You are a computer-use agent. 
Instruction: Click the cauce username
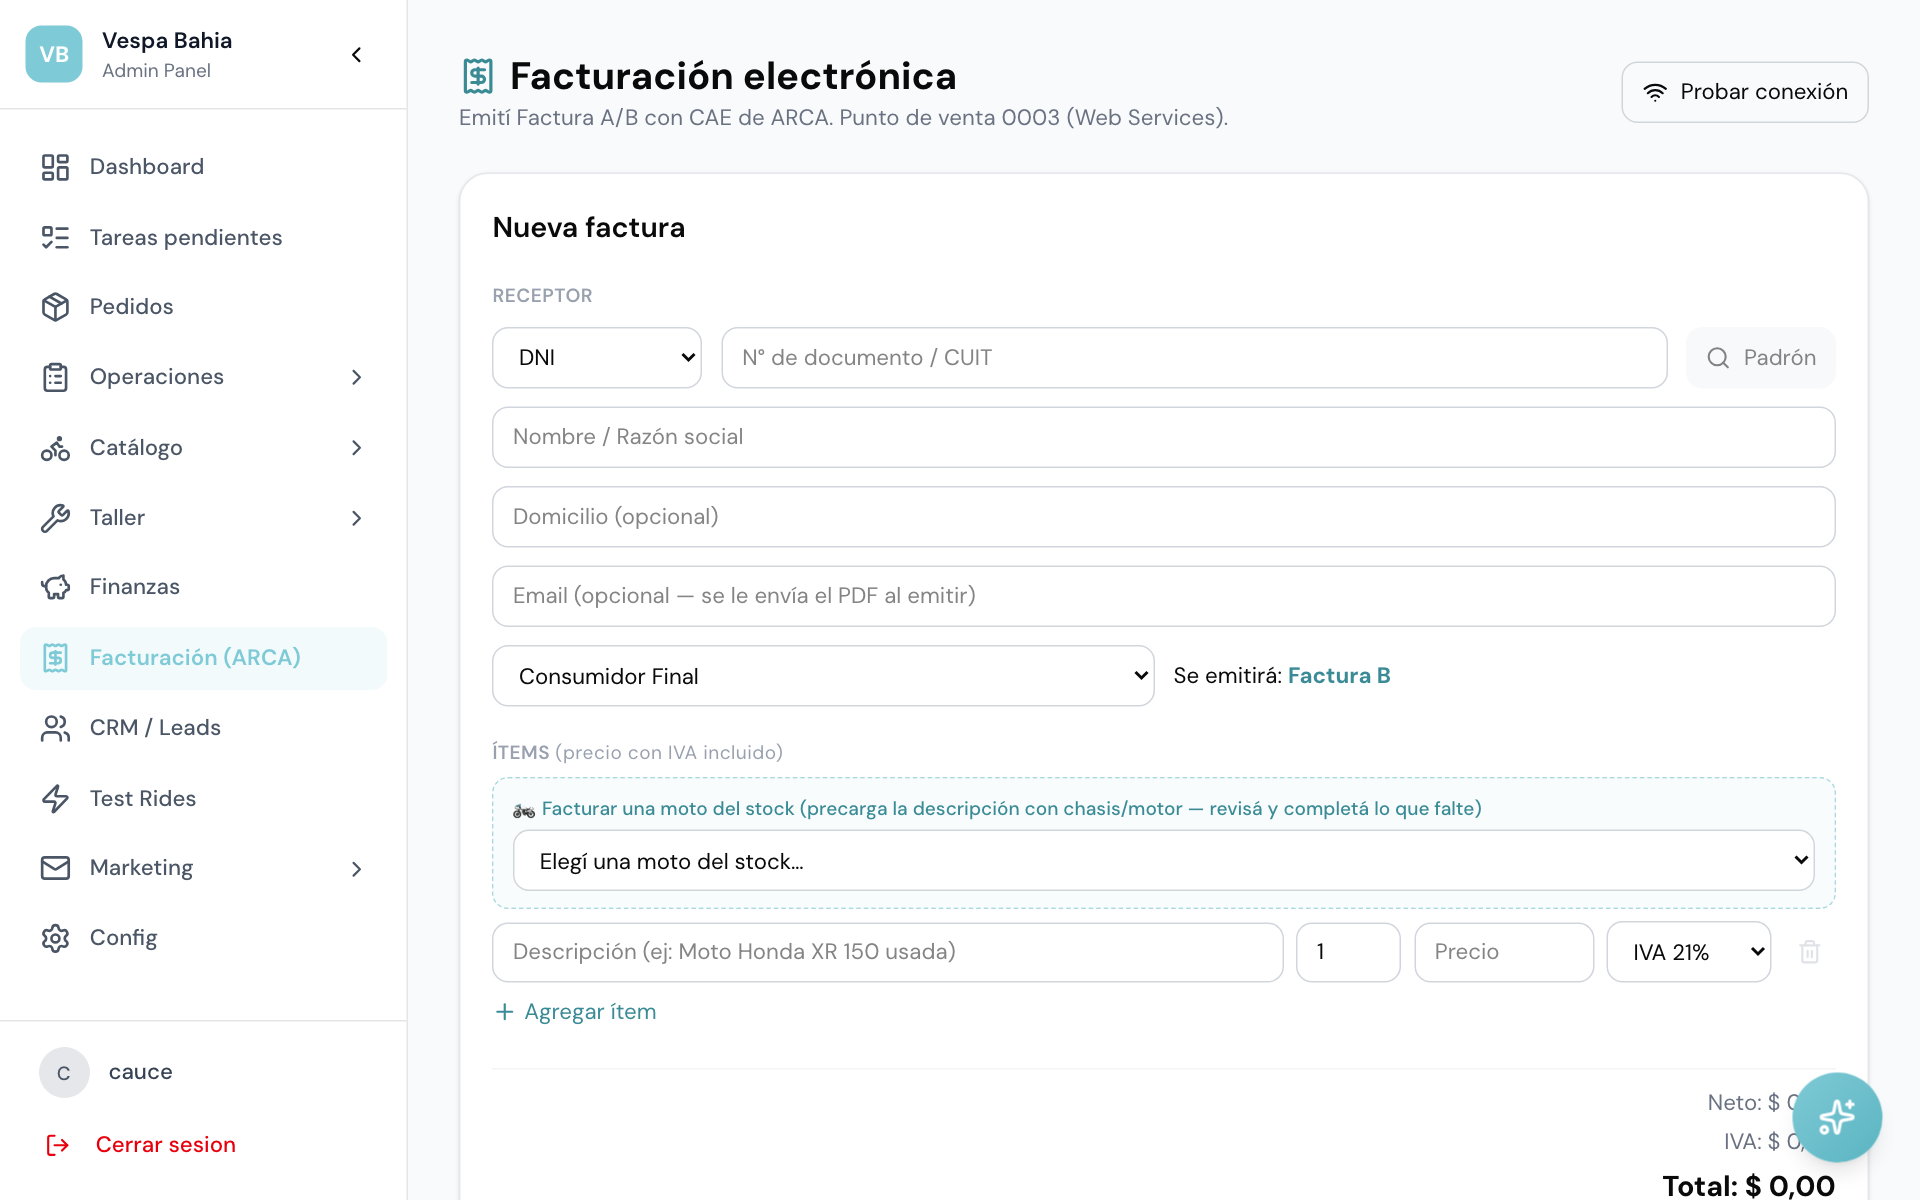[x=140, y=1072]
